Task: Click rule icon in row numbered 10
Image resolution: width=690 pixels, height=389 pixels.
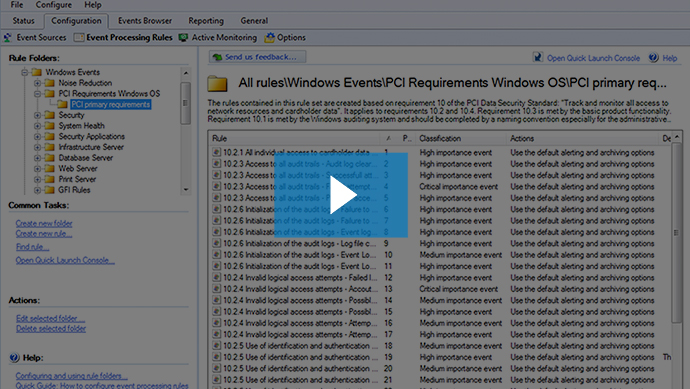Action: pyautogui.click(x=216, y=254)
